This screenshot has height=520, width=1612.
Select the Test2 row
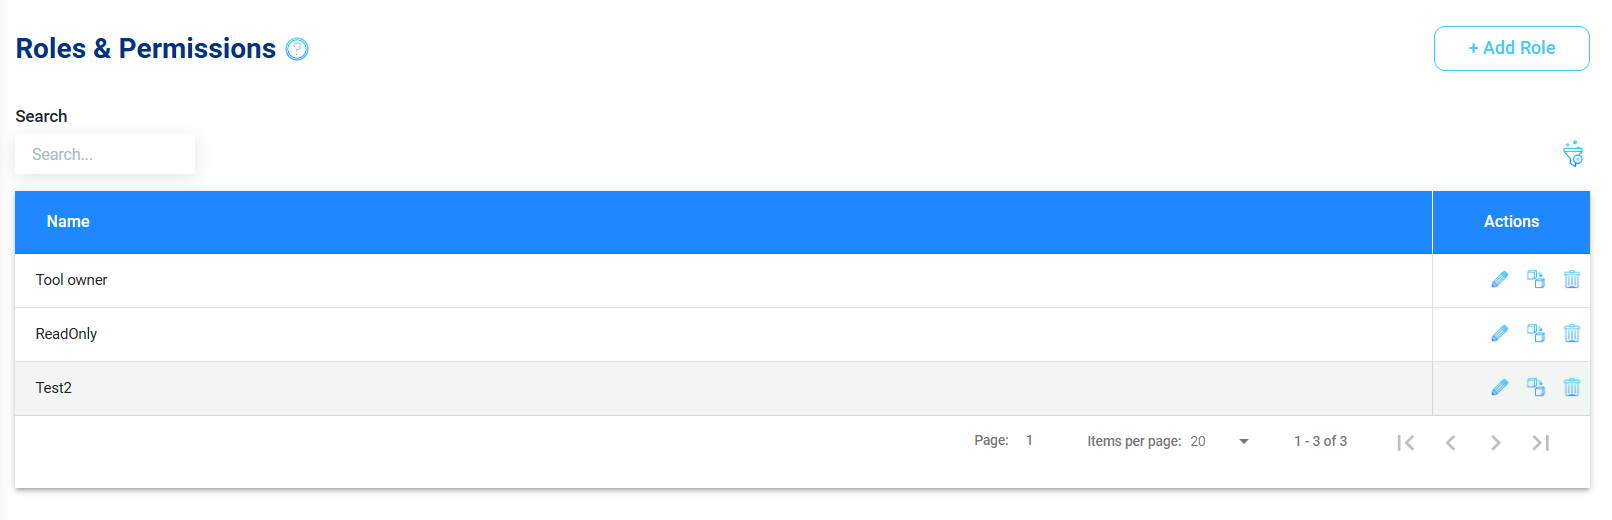click(723, 388)
